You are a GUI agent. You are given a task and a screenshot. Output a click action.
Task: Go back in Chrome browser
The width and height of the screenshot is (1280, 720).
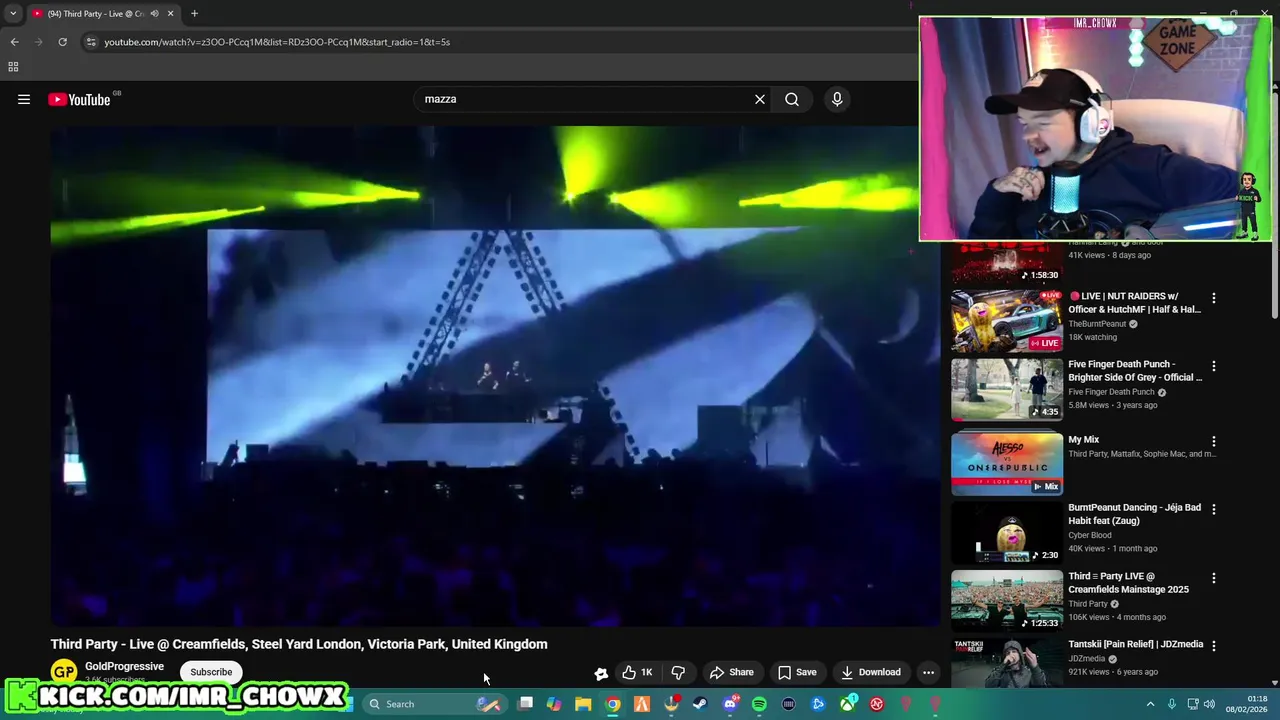click(14, 42)
